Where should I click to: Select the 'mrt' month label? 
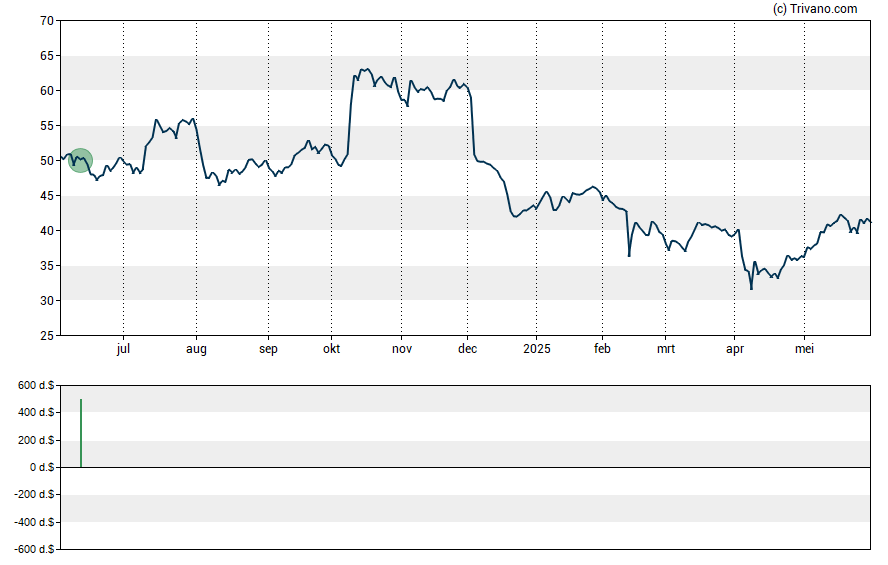point(665,349)
